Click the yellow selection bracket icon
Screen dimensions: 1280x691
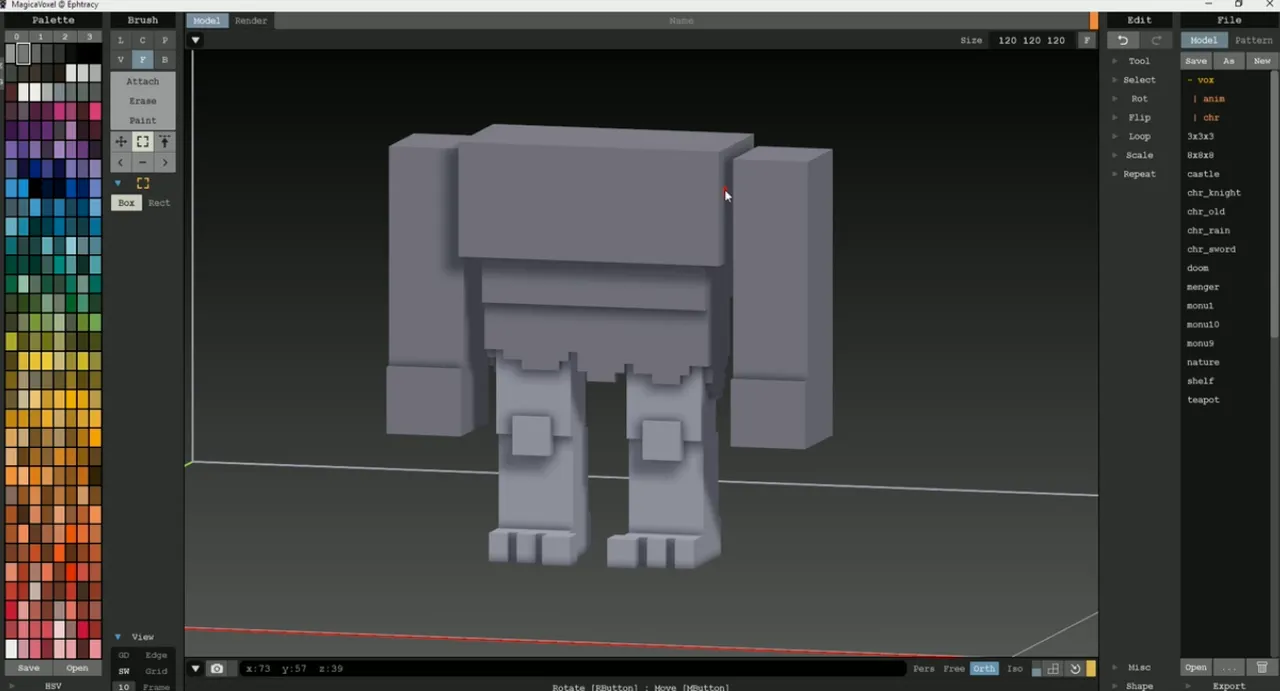pos(143,183)
